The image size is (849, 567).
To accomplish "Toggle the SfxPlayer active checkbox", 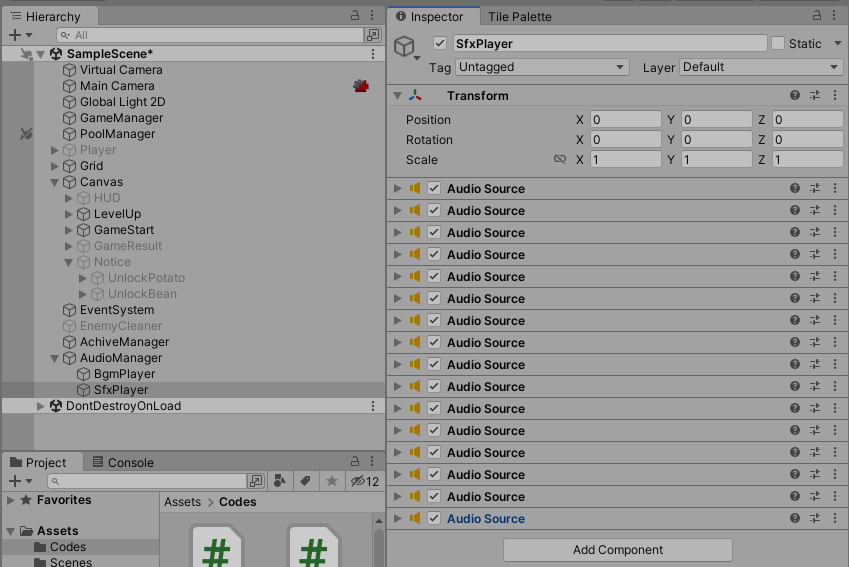I will pos(440,43).
